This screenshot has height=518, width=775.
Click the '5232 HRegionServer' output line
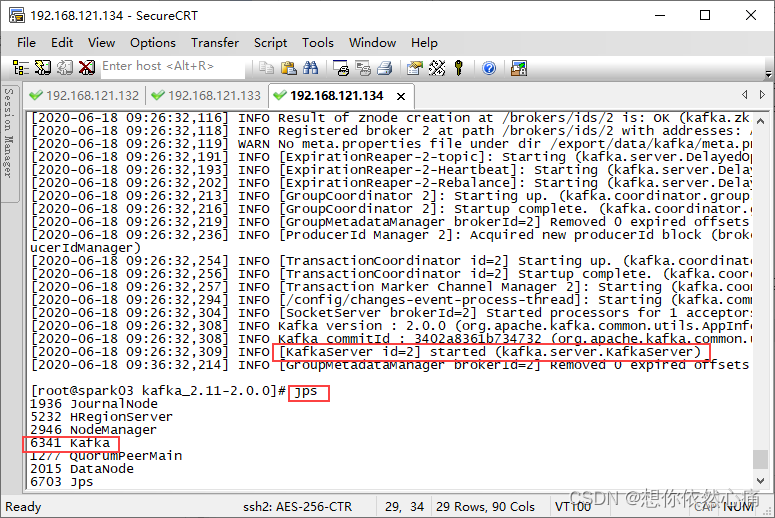(x=101, y=417)
